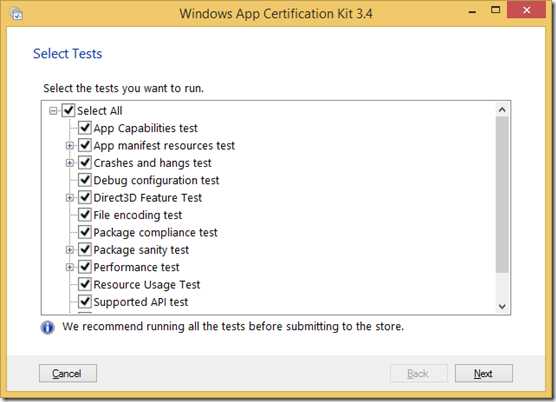
Task: Click the Cancel button
Action: (68, 373)
